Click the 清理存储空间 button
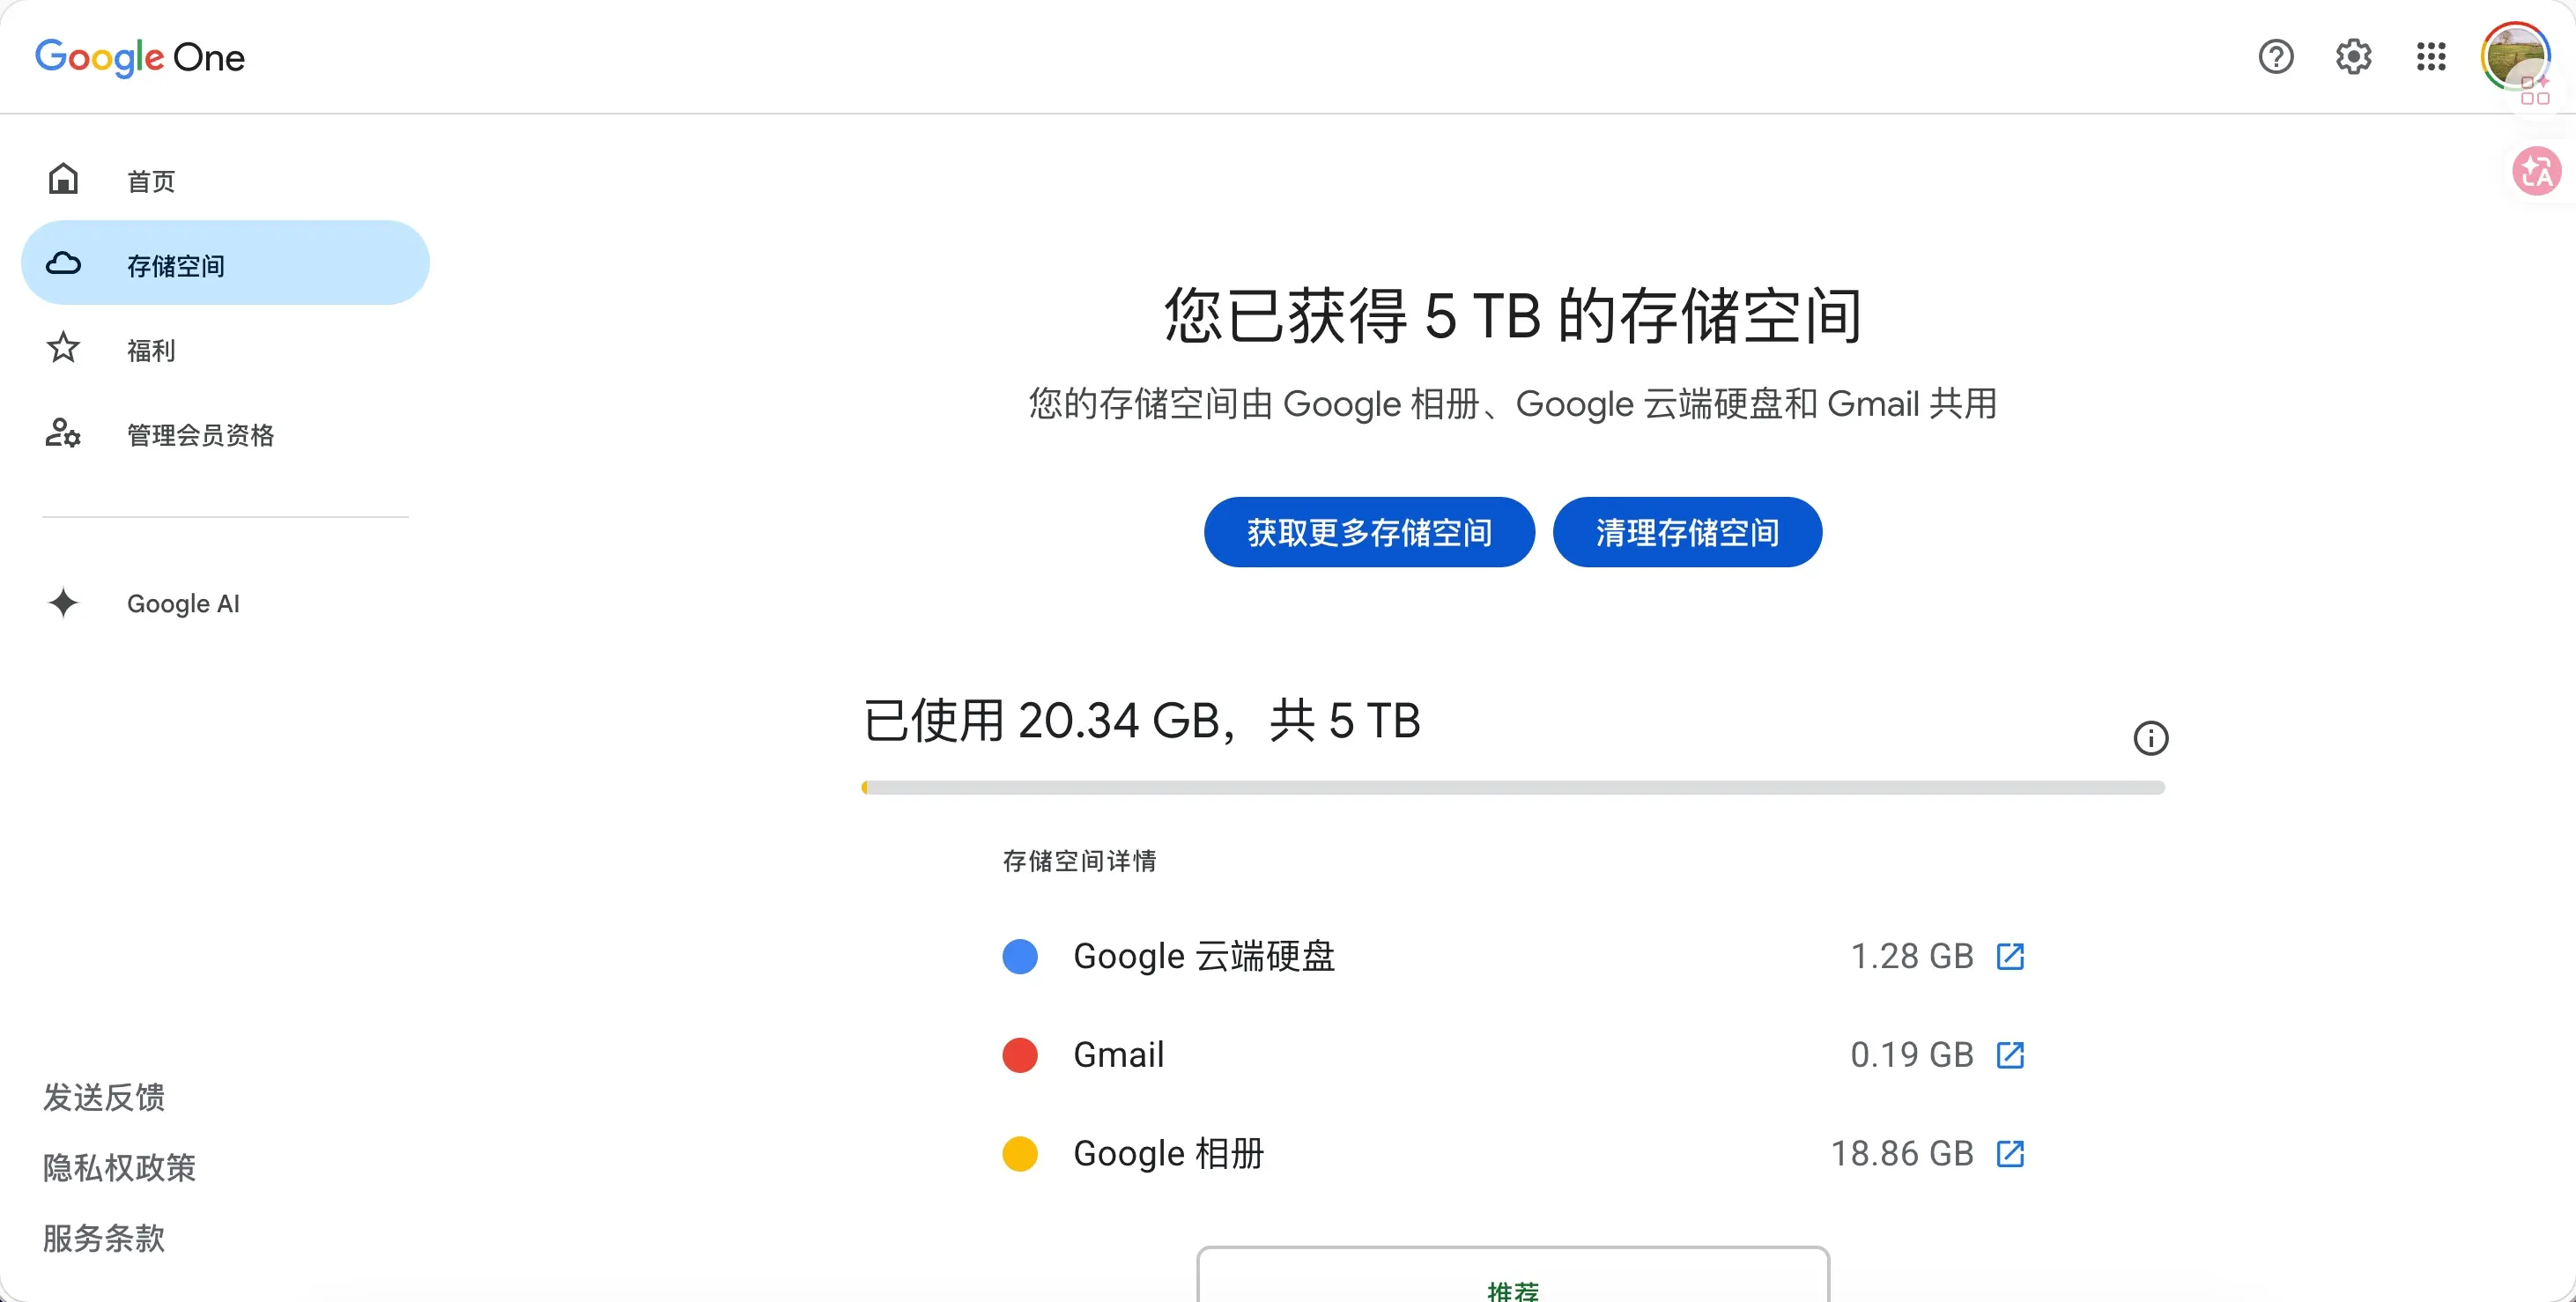2576x1302 pixels. pos(1687,532)
